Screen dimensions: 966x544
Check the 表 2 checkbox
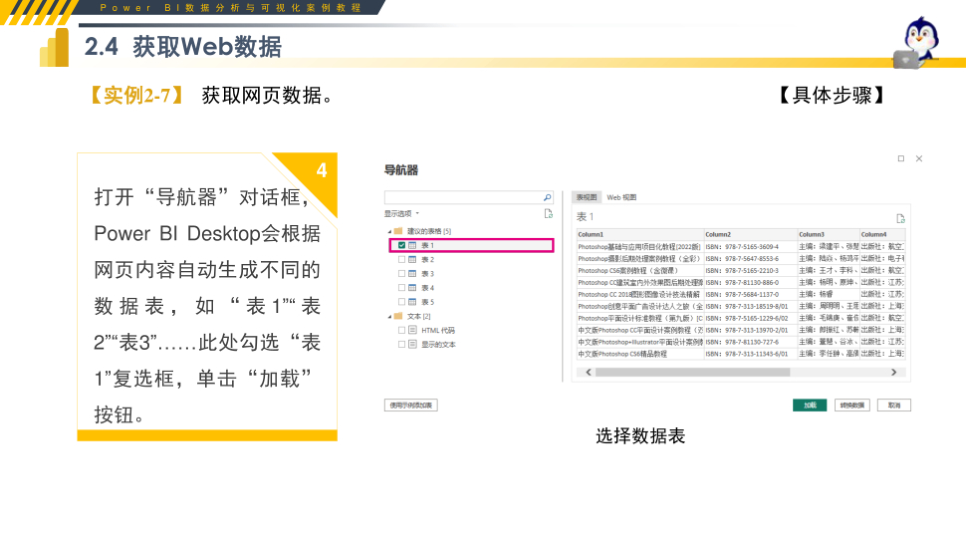pyautogui.click(x=402, y=259)
